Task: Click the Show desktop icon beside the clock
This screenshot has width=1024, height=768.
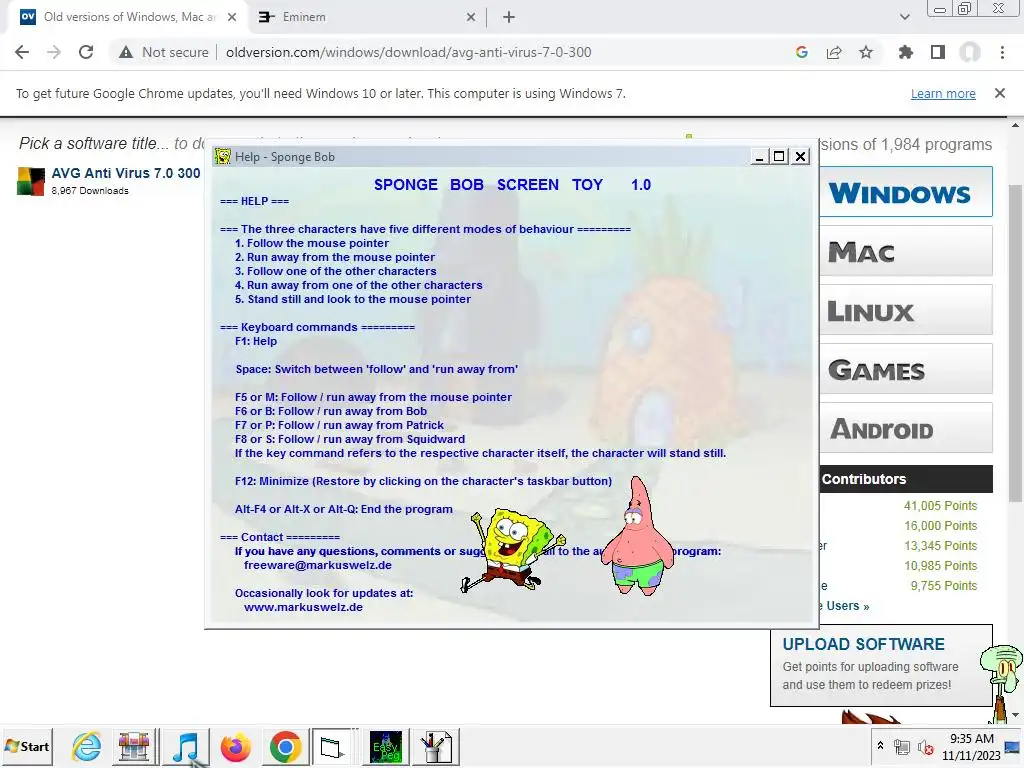Action: click(1014, 746)
